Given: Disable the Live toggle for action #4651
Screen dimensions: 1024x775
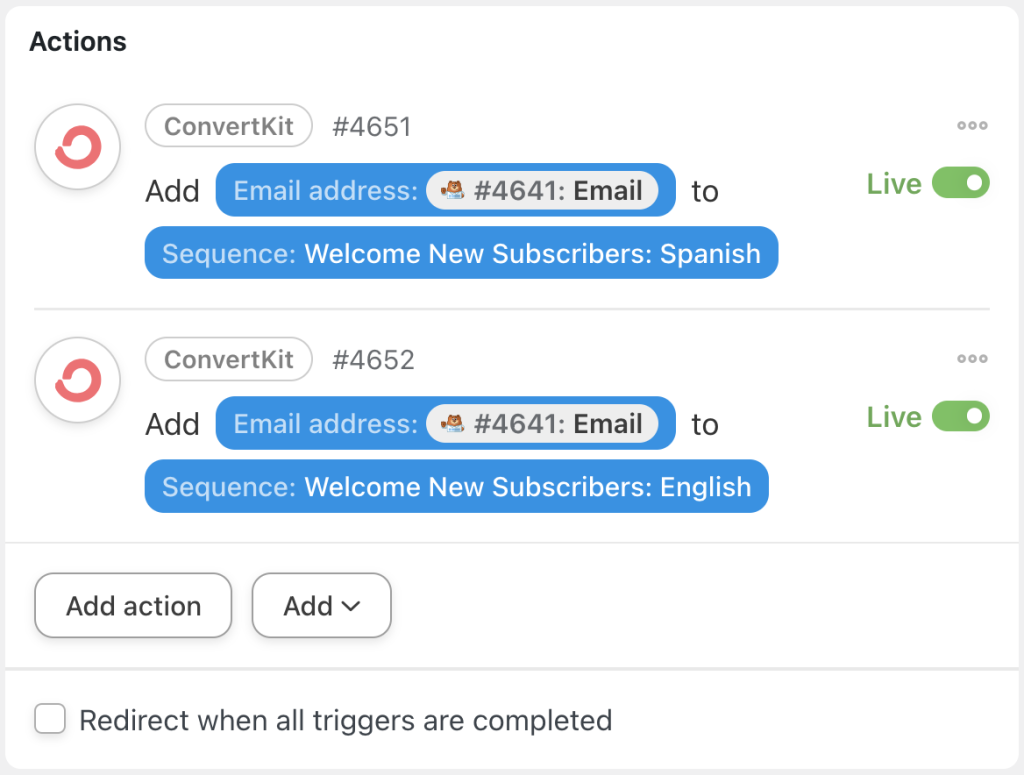Looking at the screenshot, I should click(963, 183).
